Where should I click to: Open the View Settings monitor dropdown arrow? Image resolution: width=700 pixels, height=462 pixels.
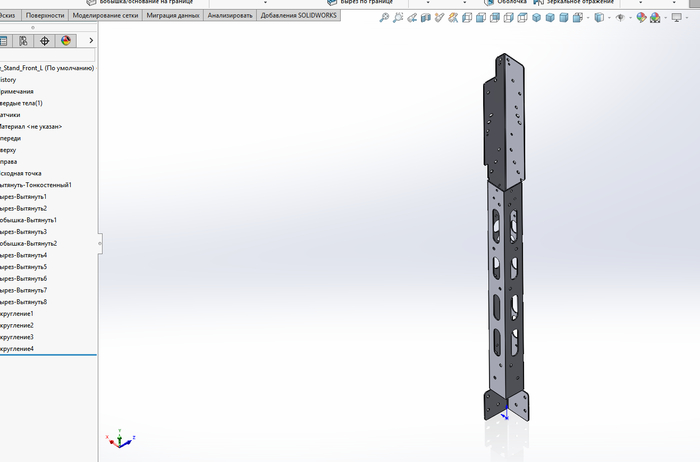(687, 18)
